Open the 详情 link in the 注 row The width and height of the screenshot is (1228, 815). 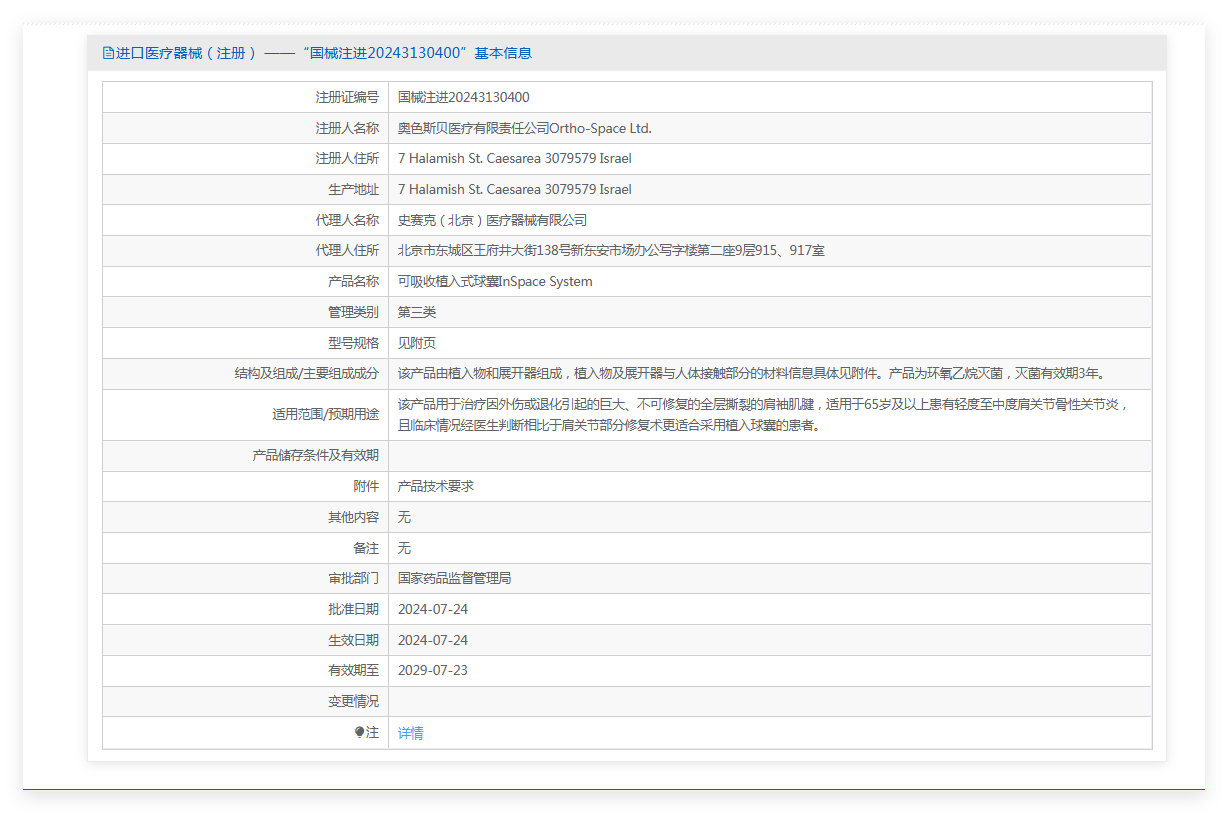[x=410, y=733]
